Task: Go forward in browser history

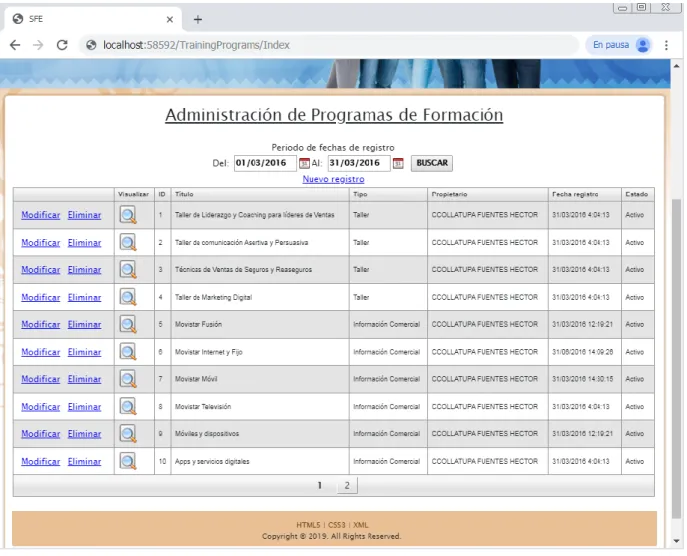Action: click(x=38, y=45)
